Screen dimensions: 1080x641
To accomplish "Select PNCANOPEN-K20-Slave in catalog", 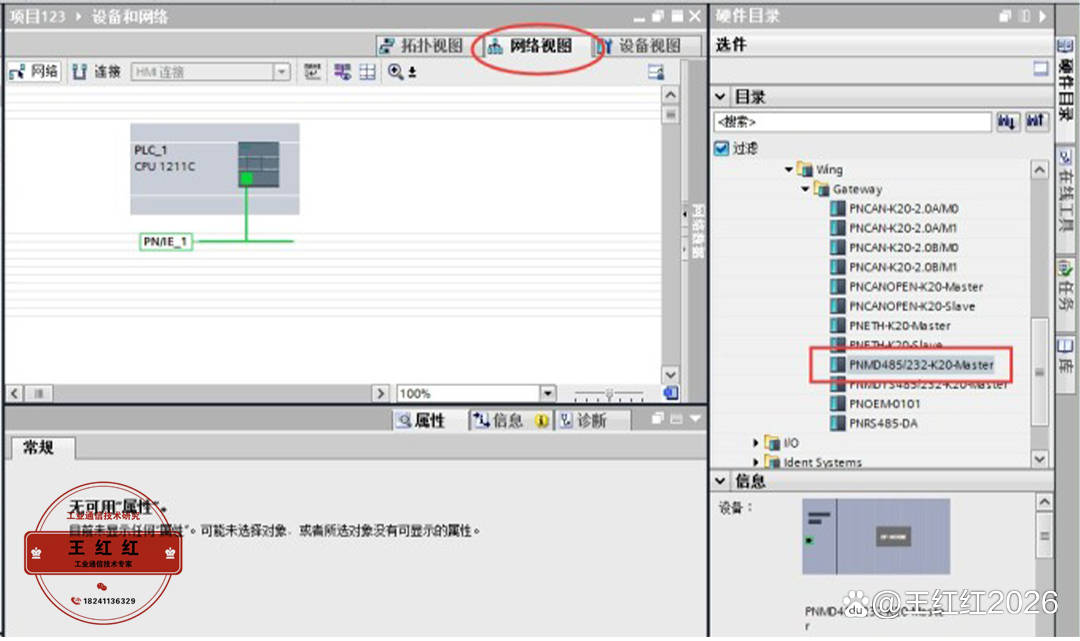I will (x=912, y=306).
